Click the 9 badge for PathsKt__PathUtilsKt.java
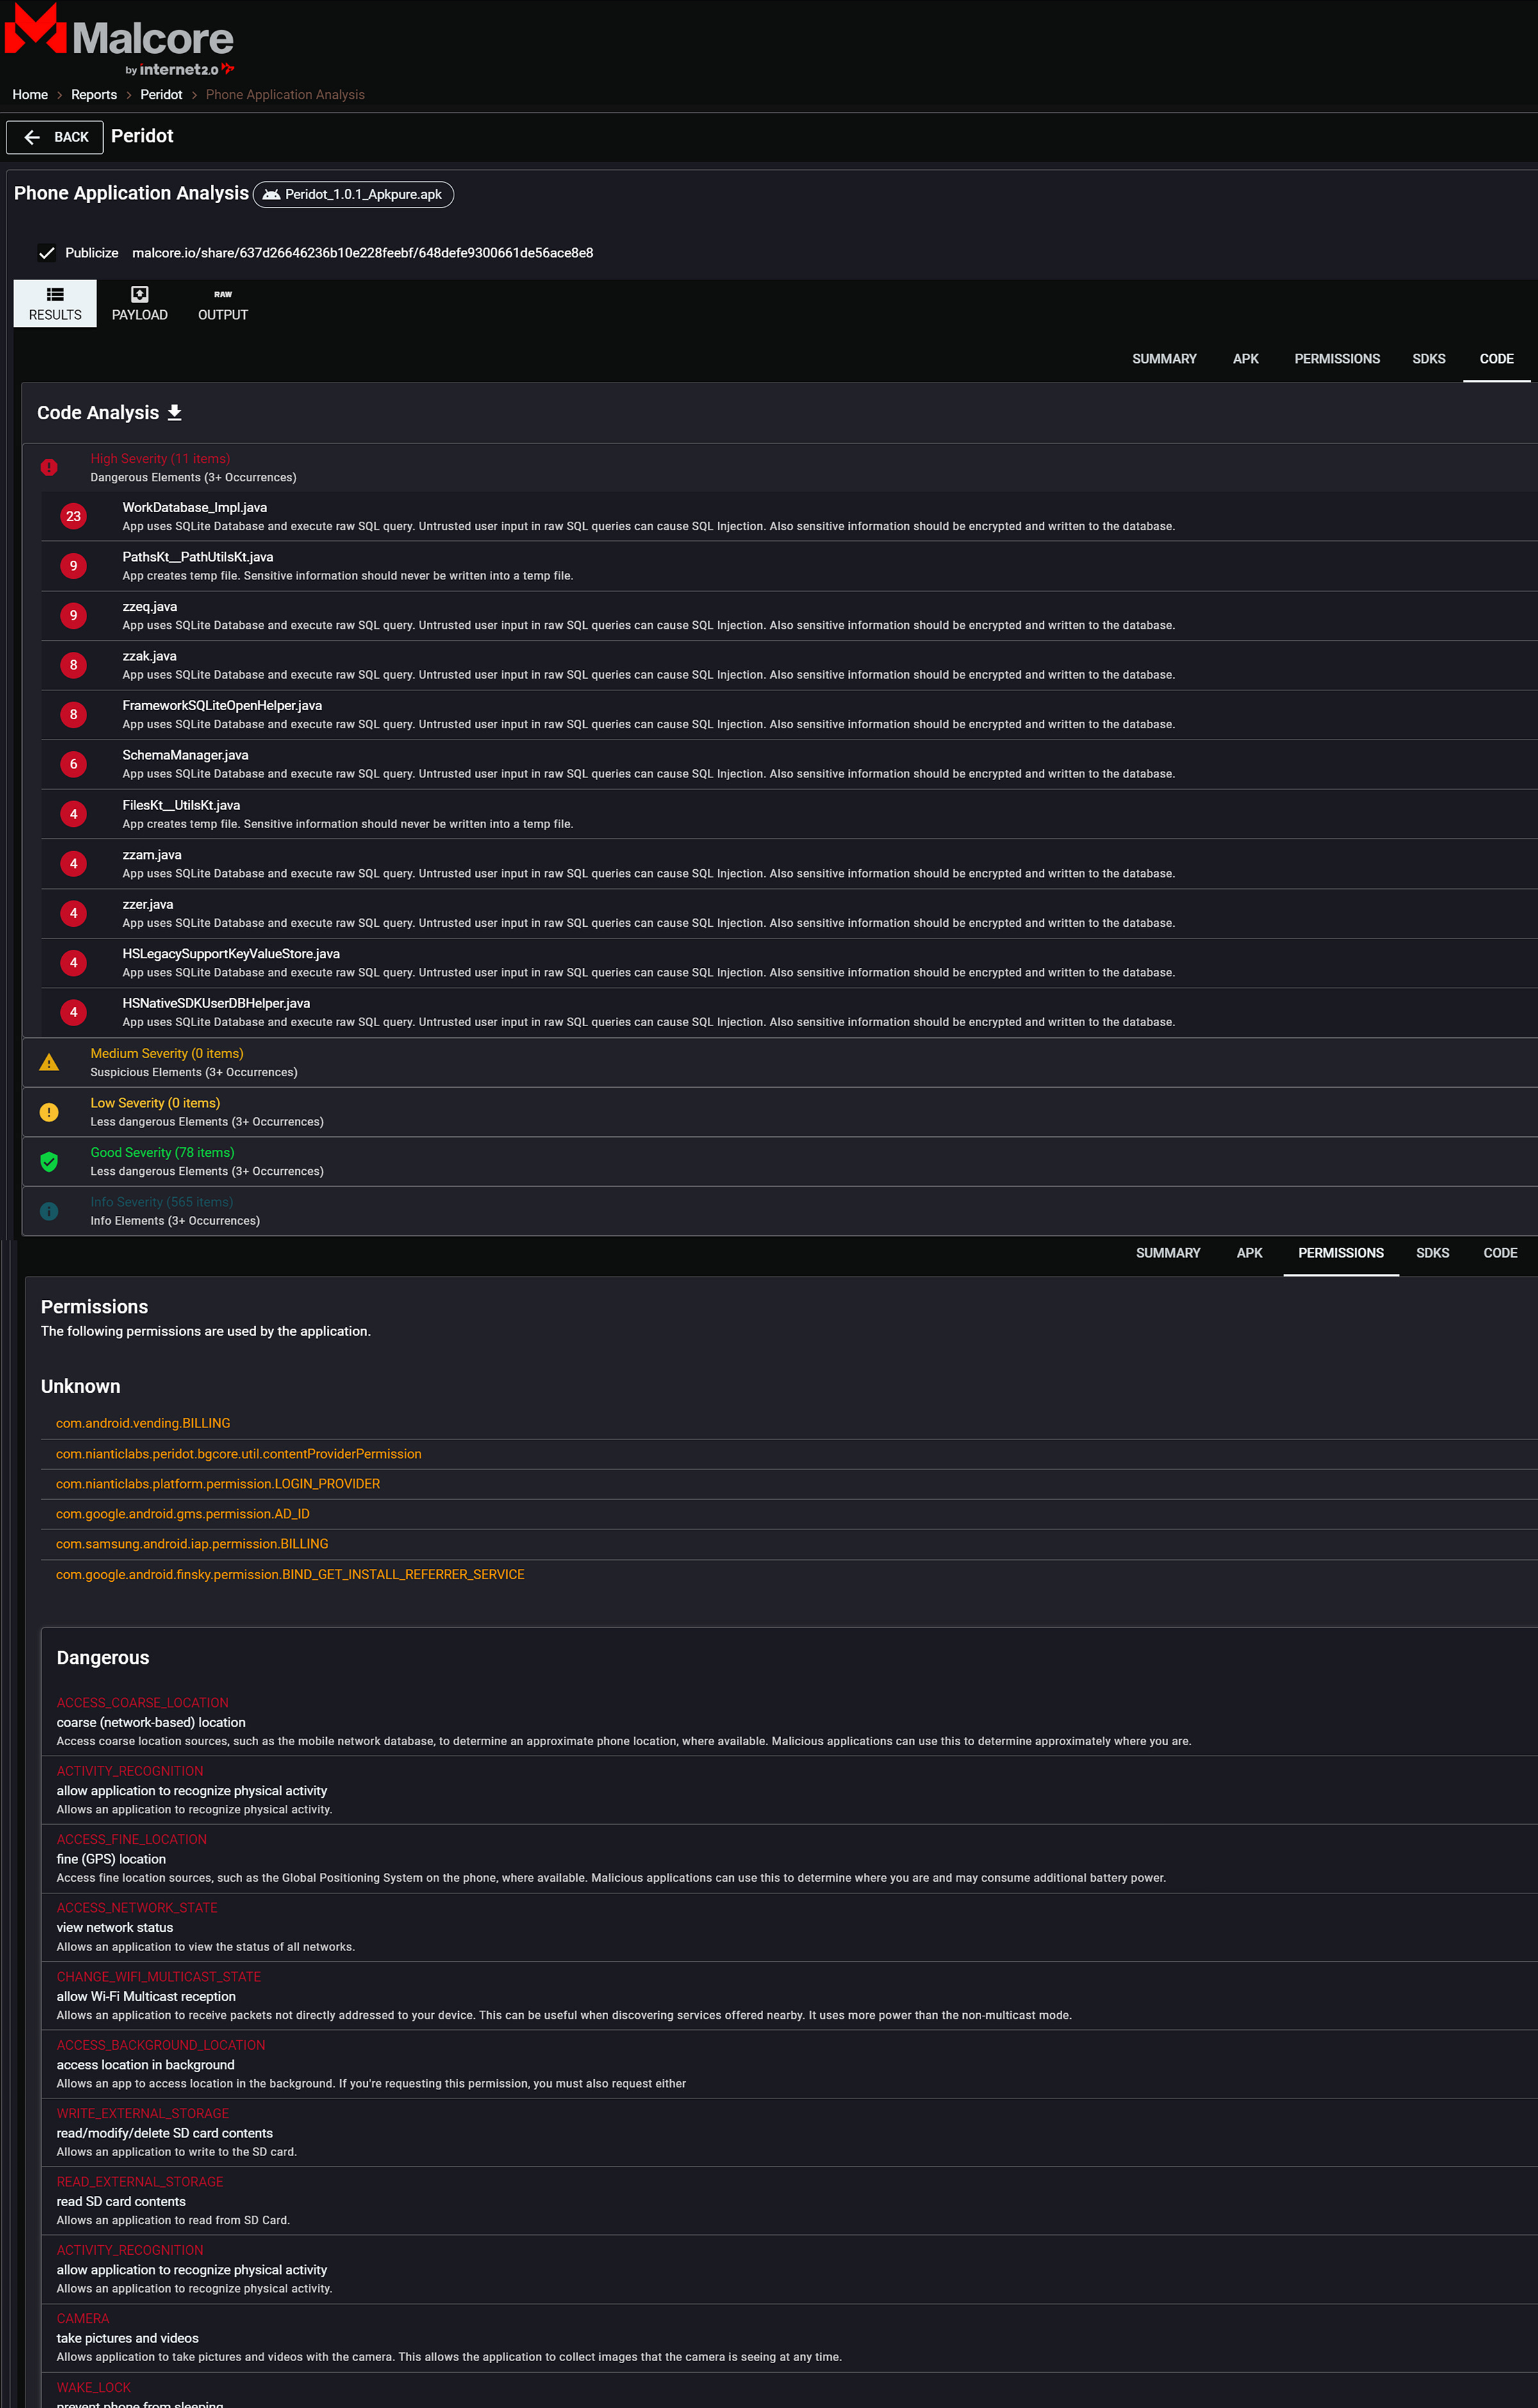The width and height of the screenshot is (1538, 2408). click(x=73, y=566)
